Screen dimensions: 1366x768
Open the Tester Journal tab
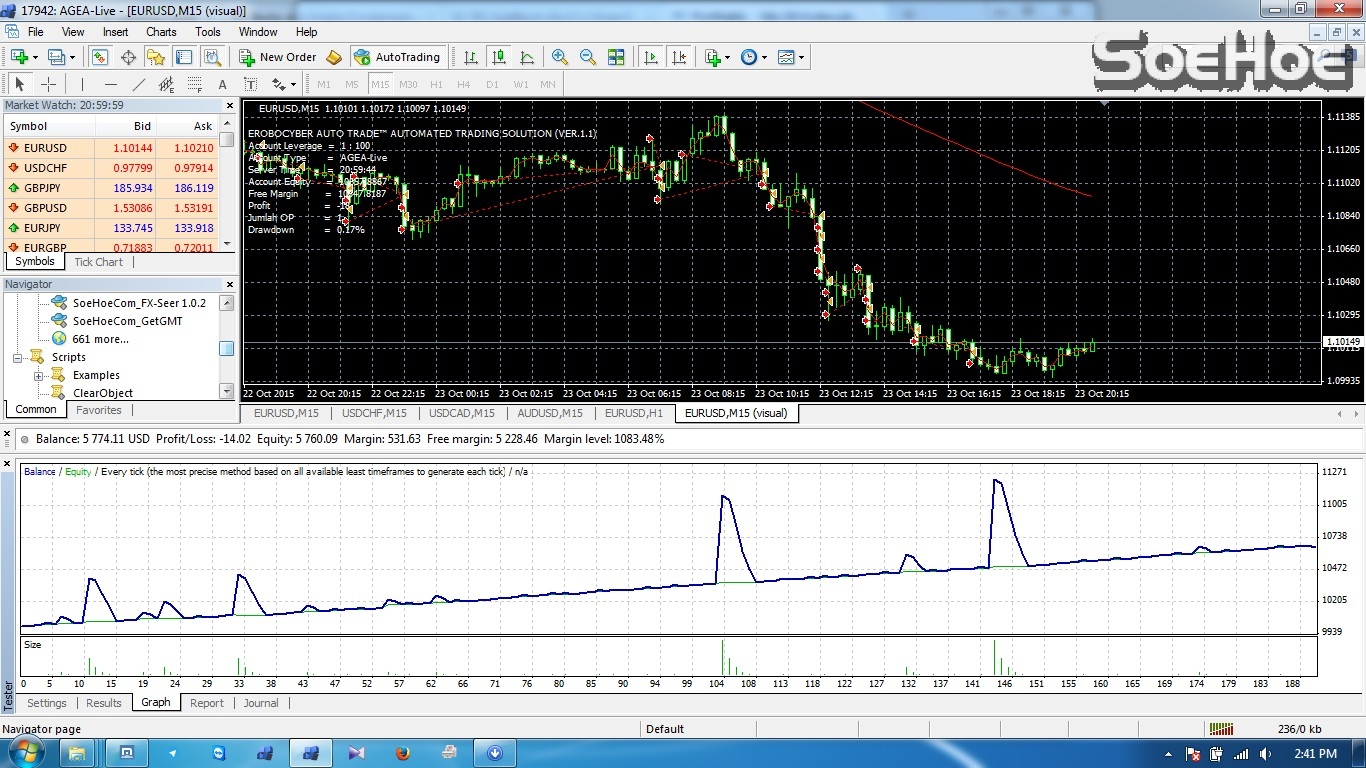point(260,703)
